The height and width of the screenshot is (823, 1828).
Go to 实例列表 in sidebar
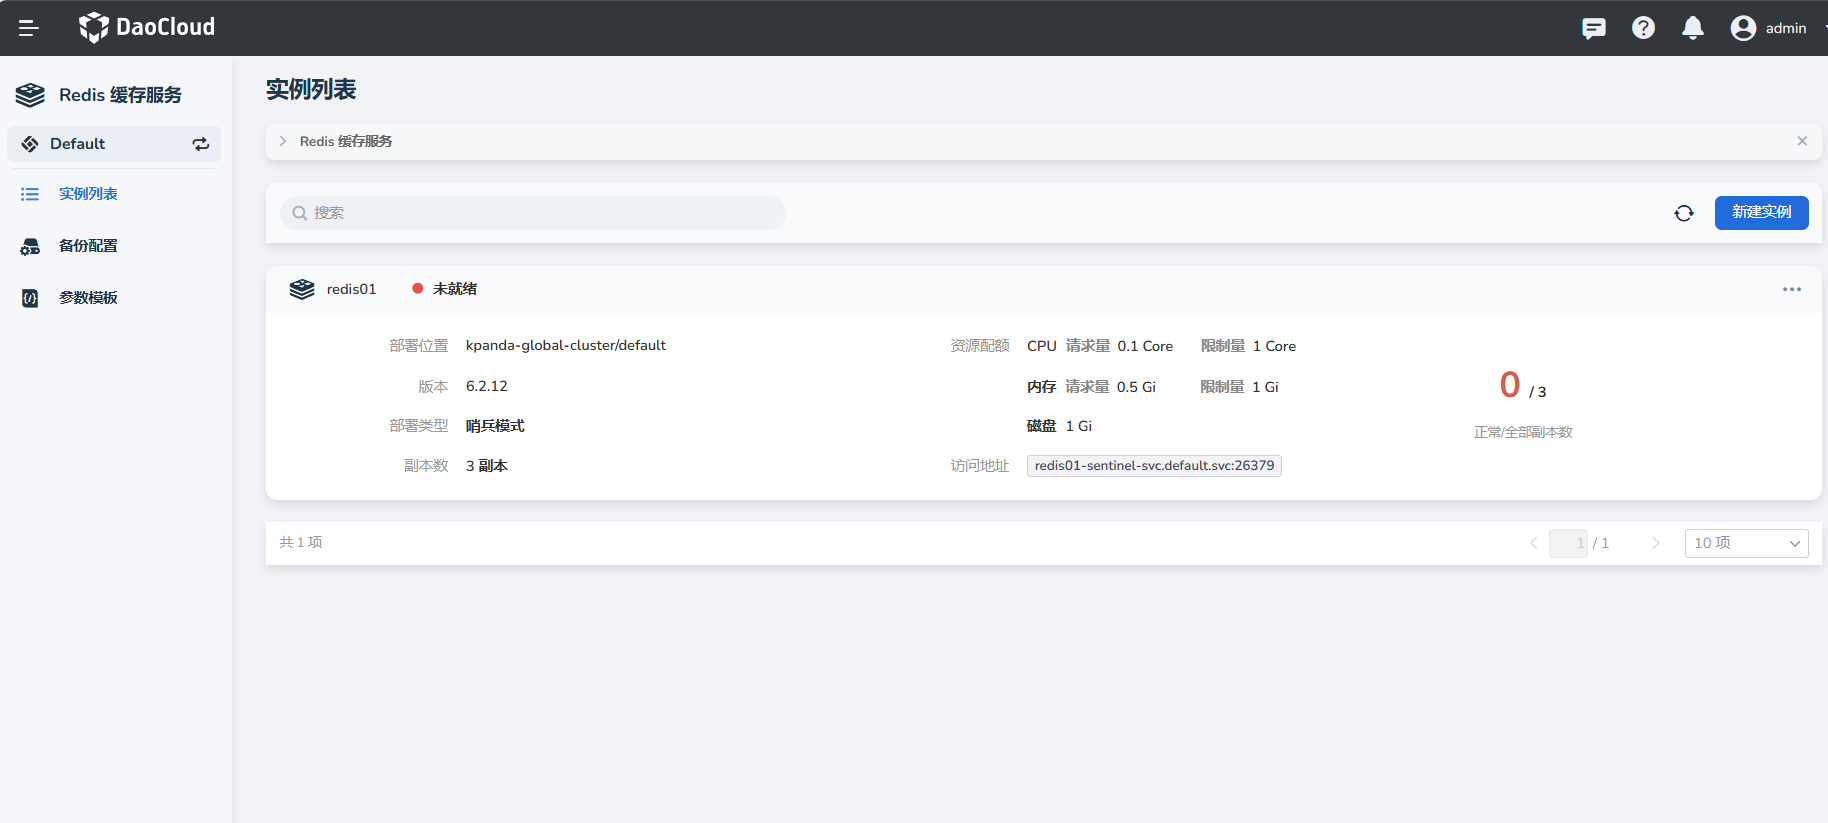88,194
